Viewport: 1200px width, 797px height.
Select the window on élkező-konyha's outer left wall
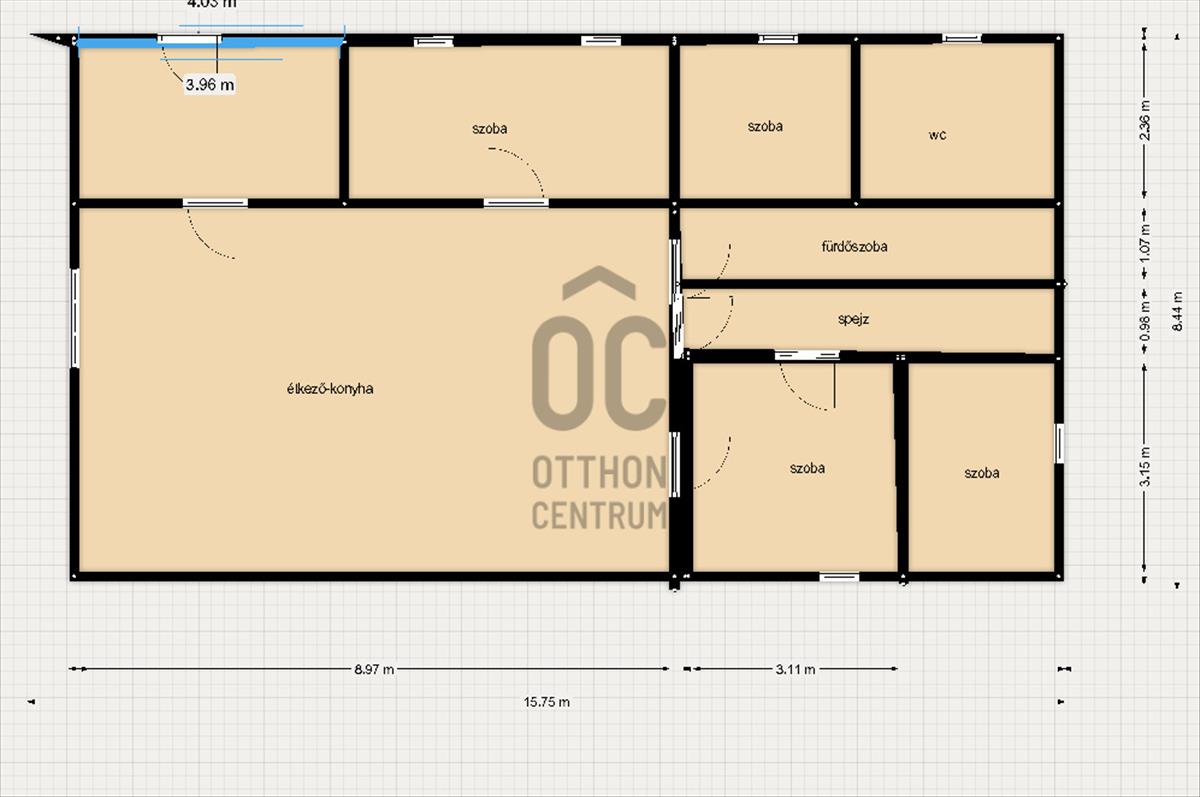pyautogui.click(x=75, y=318)
